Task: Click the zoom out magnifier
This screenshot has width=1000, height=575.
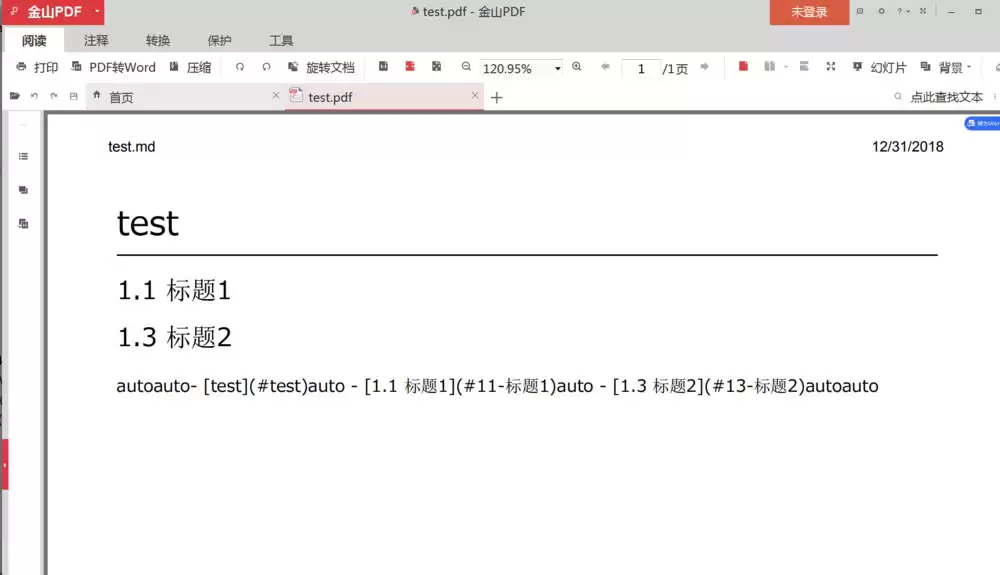Action: click(x=466, y=66)
